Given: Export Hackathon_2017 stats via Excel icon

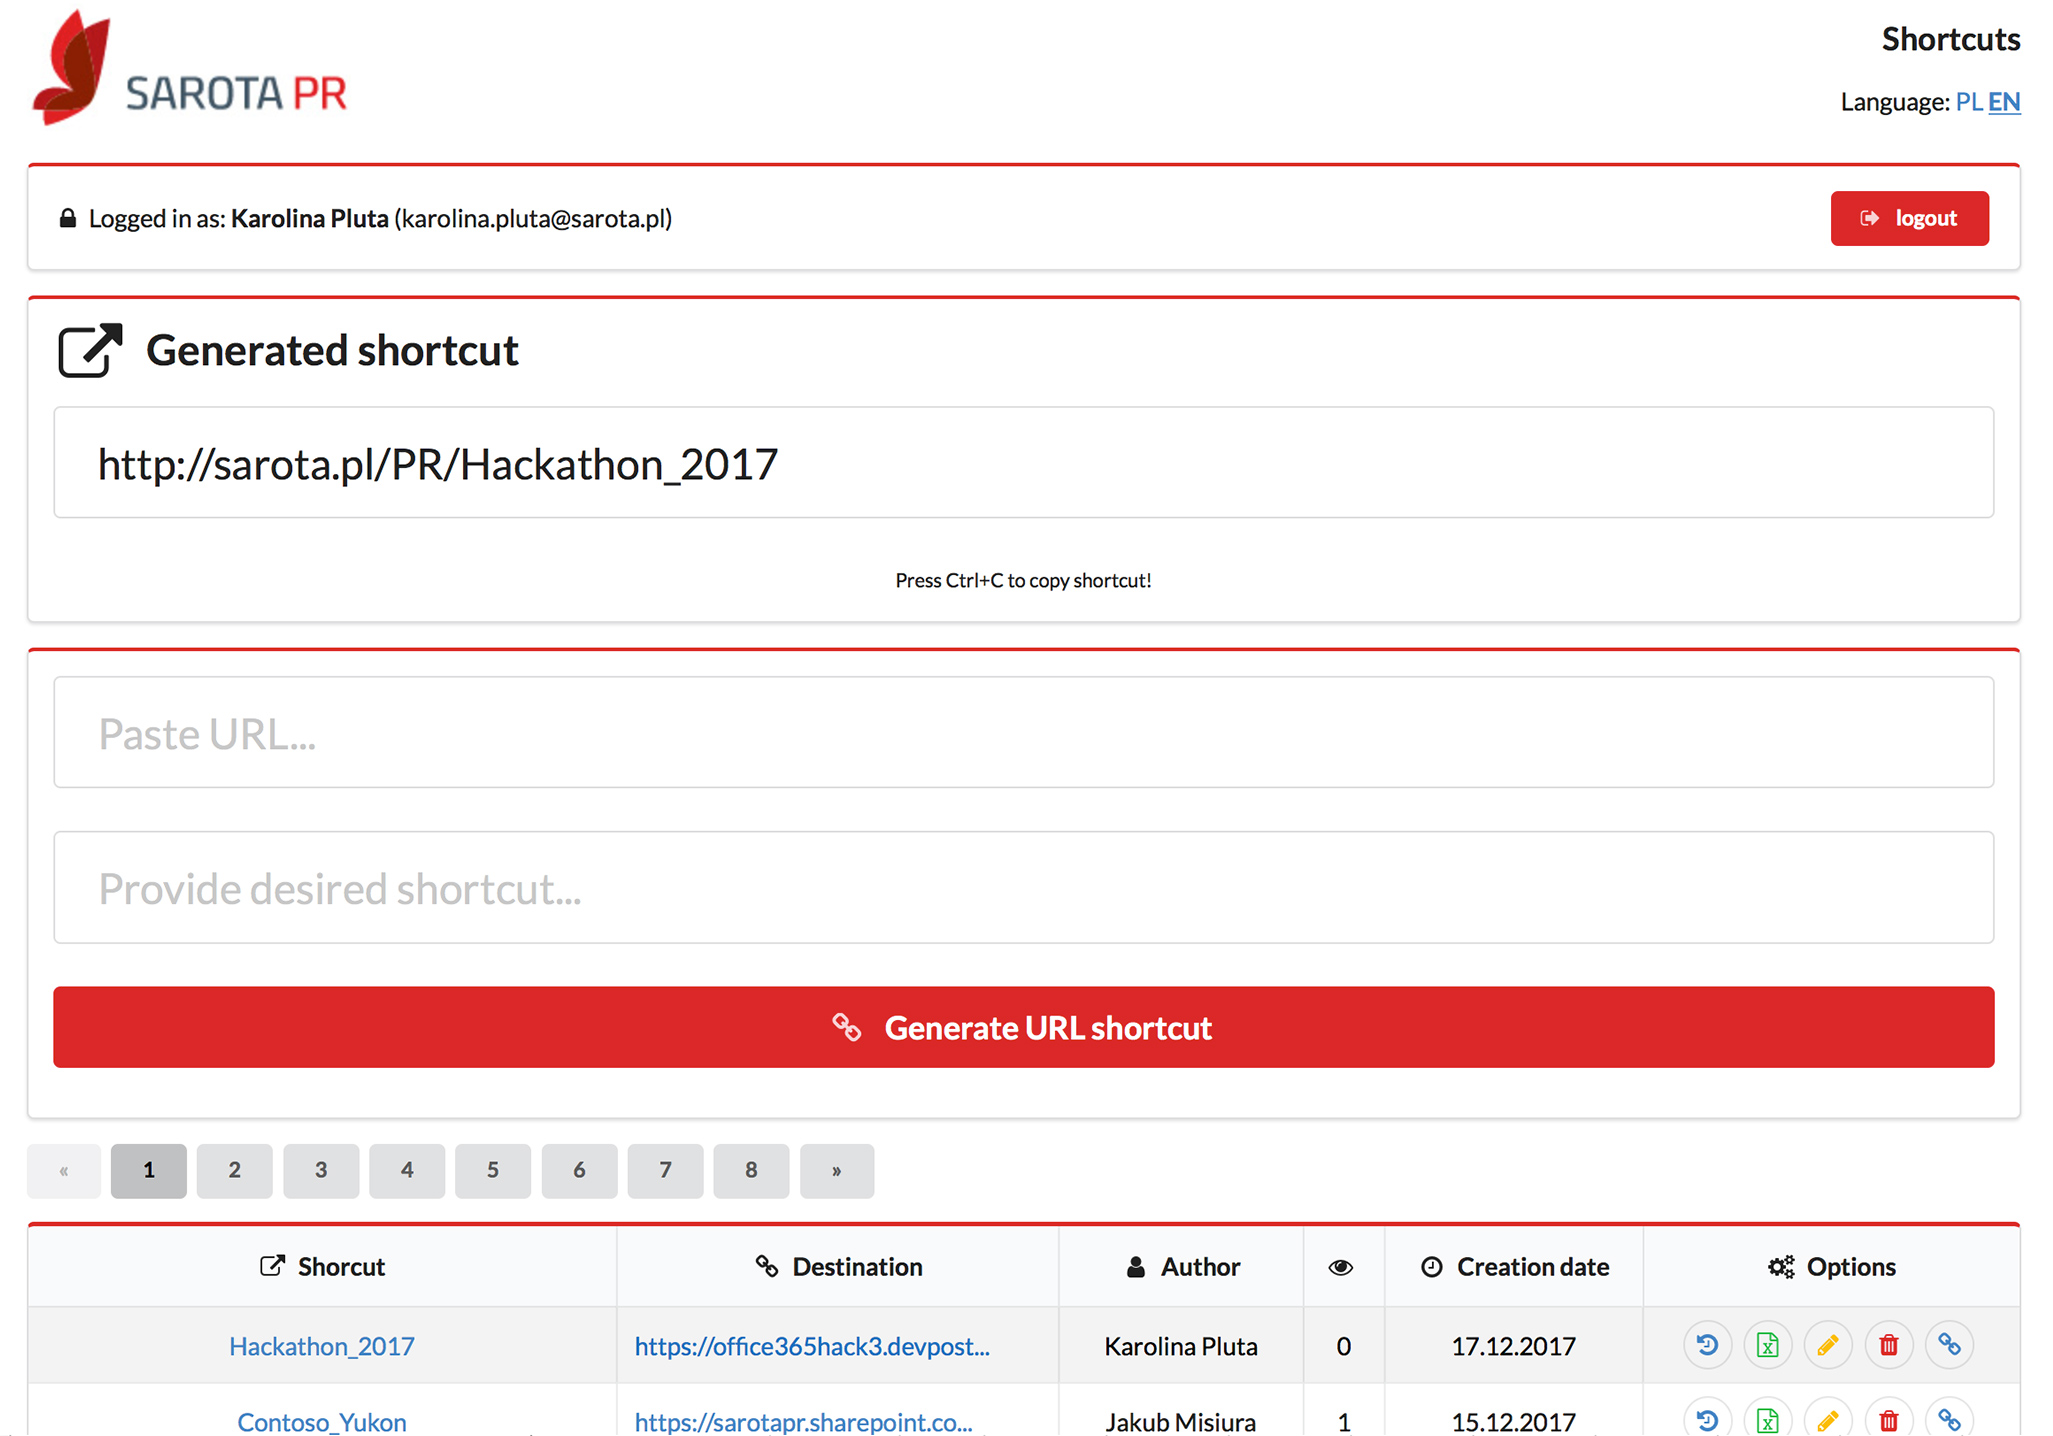Looking at the screenshot, I should click(1767, 1345).
